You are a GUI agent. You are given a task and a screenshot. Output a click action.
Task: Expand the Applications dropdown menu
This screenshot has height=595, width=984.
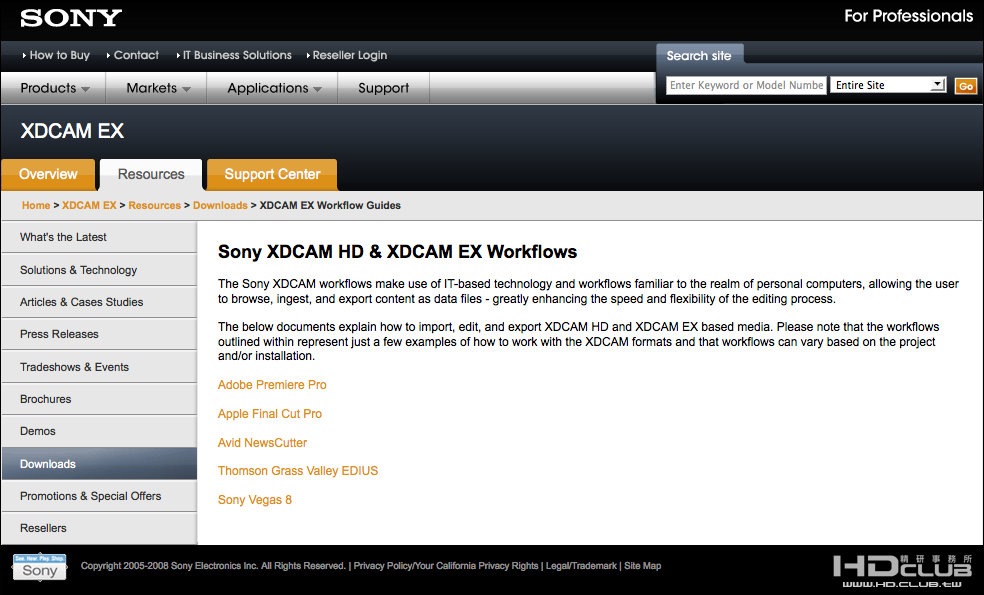(x=273, y=88)
